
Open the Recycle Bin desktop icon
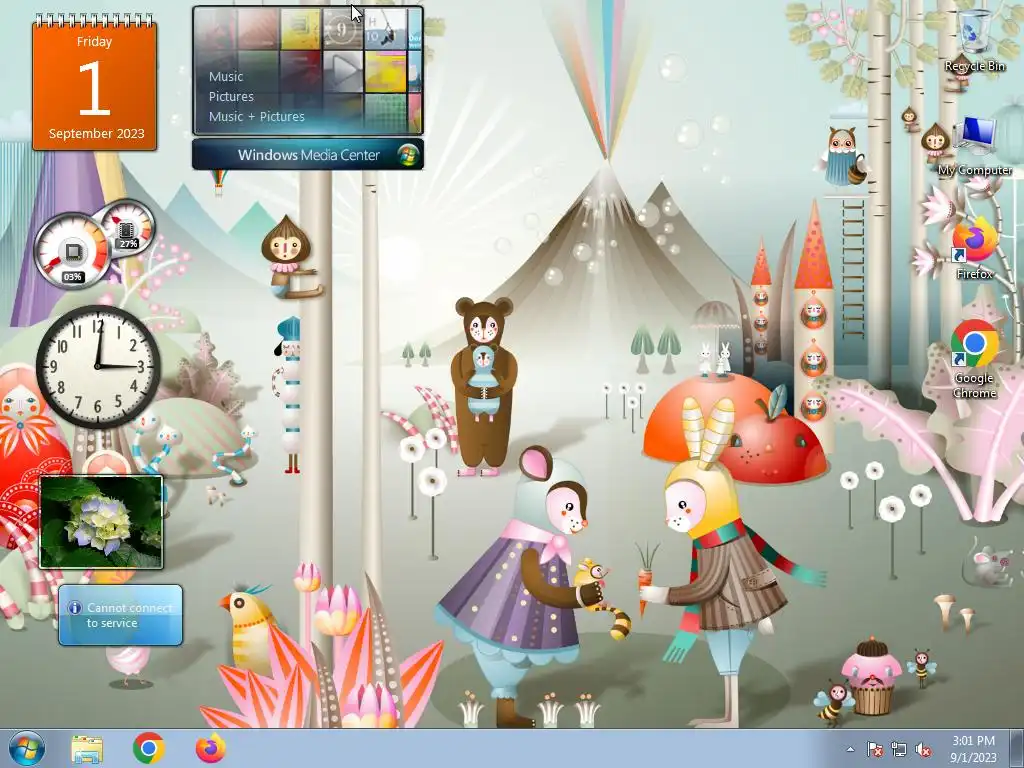coord(974,39)
